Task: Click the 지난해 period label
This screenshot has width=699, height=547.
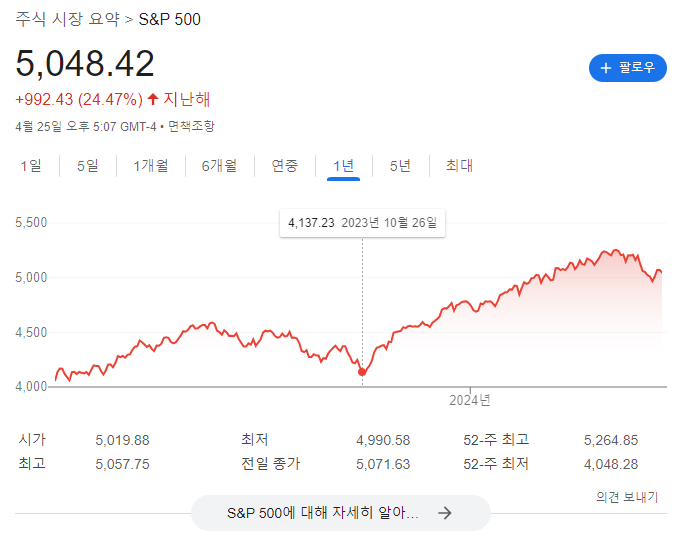Action: 186,99
